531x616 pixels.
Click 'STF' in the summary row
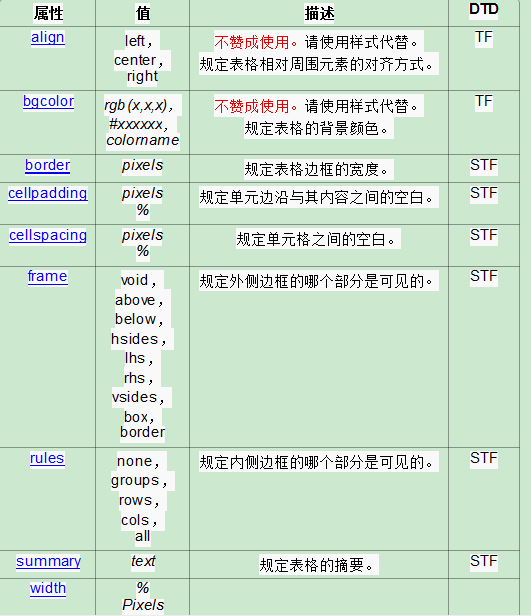(484, 561)
